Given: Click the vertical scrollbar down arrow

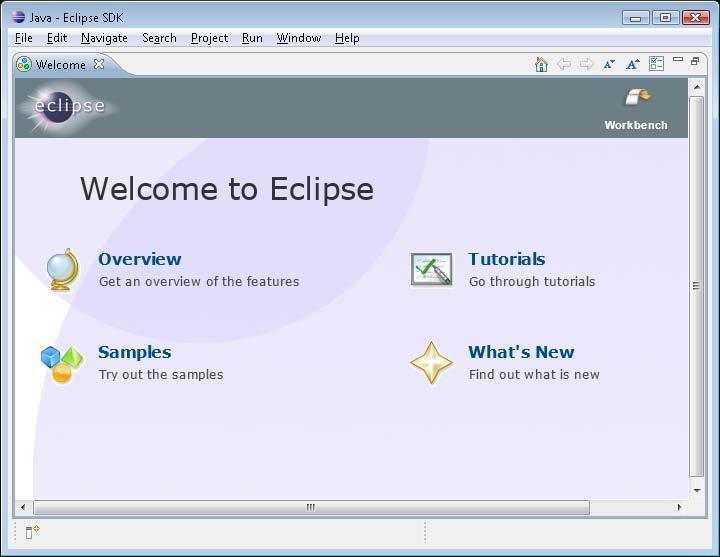Looking at the screenshot, I should 697,491.
